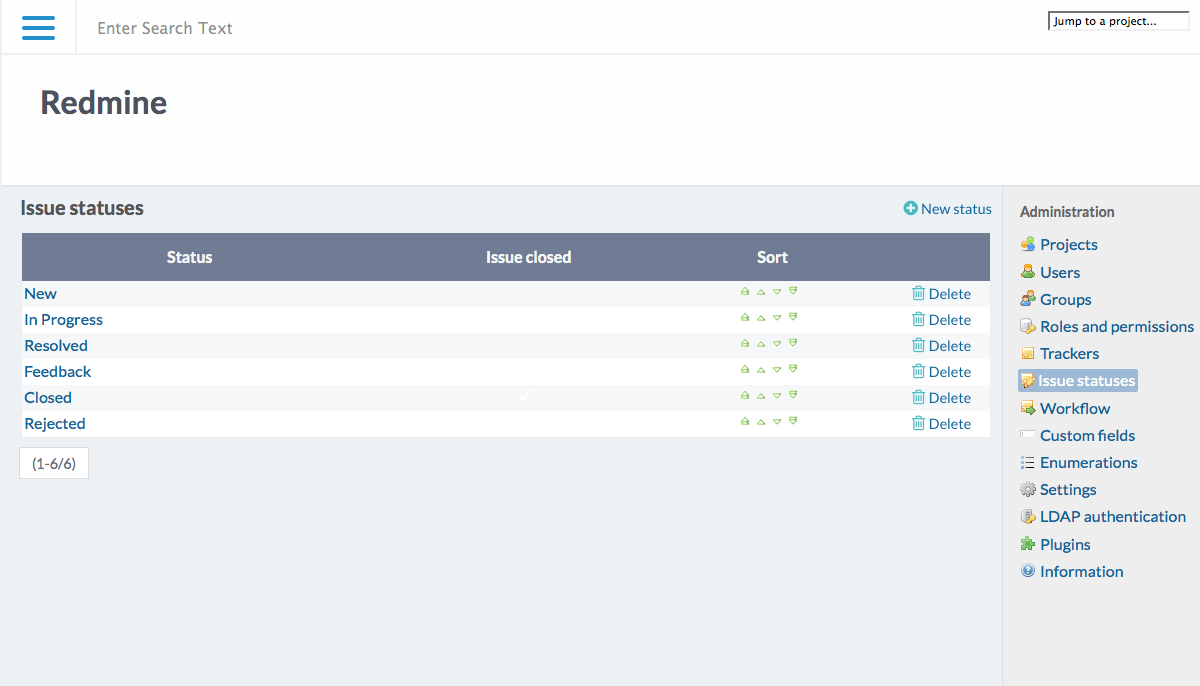The image size is (1200, 686).
Task: Open the hamburger menu at top left
Action: click(x=38, y=27)
